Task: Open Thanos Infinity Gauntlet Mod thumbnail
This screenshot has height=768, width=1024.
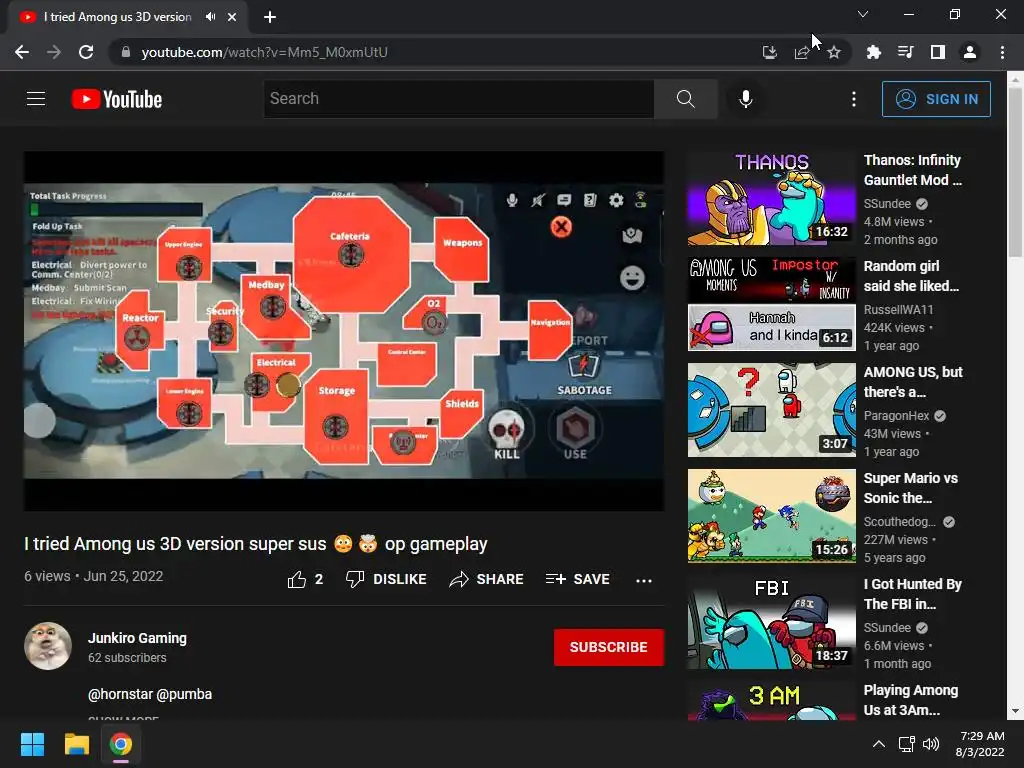Action: (x=771, y=198)
